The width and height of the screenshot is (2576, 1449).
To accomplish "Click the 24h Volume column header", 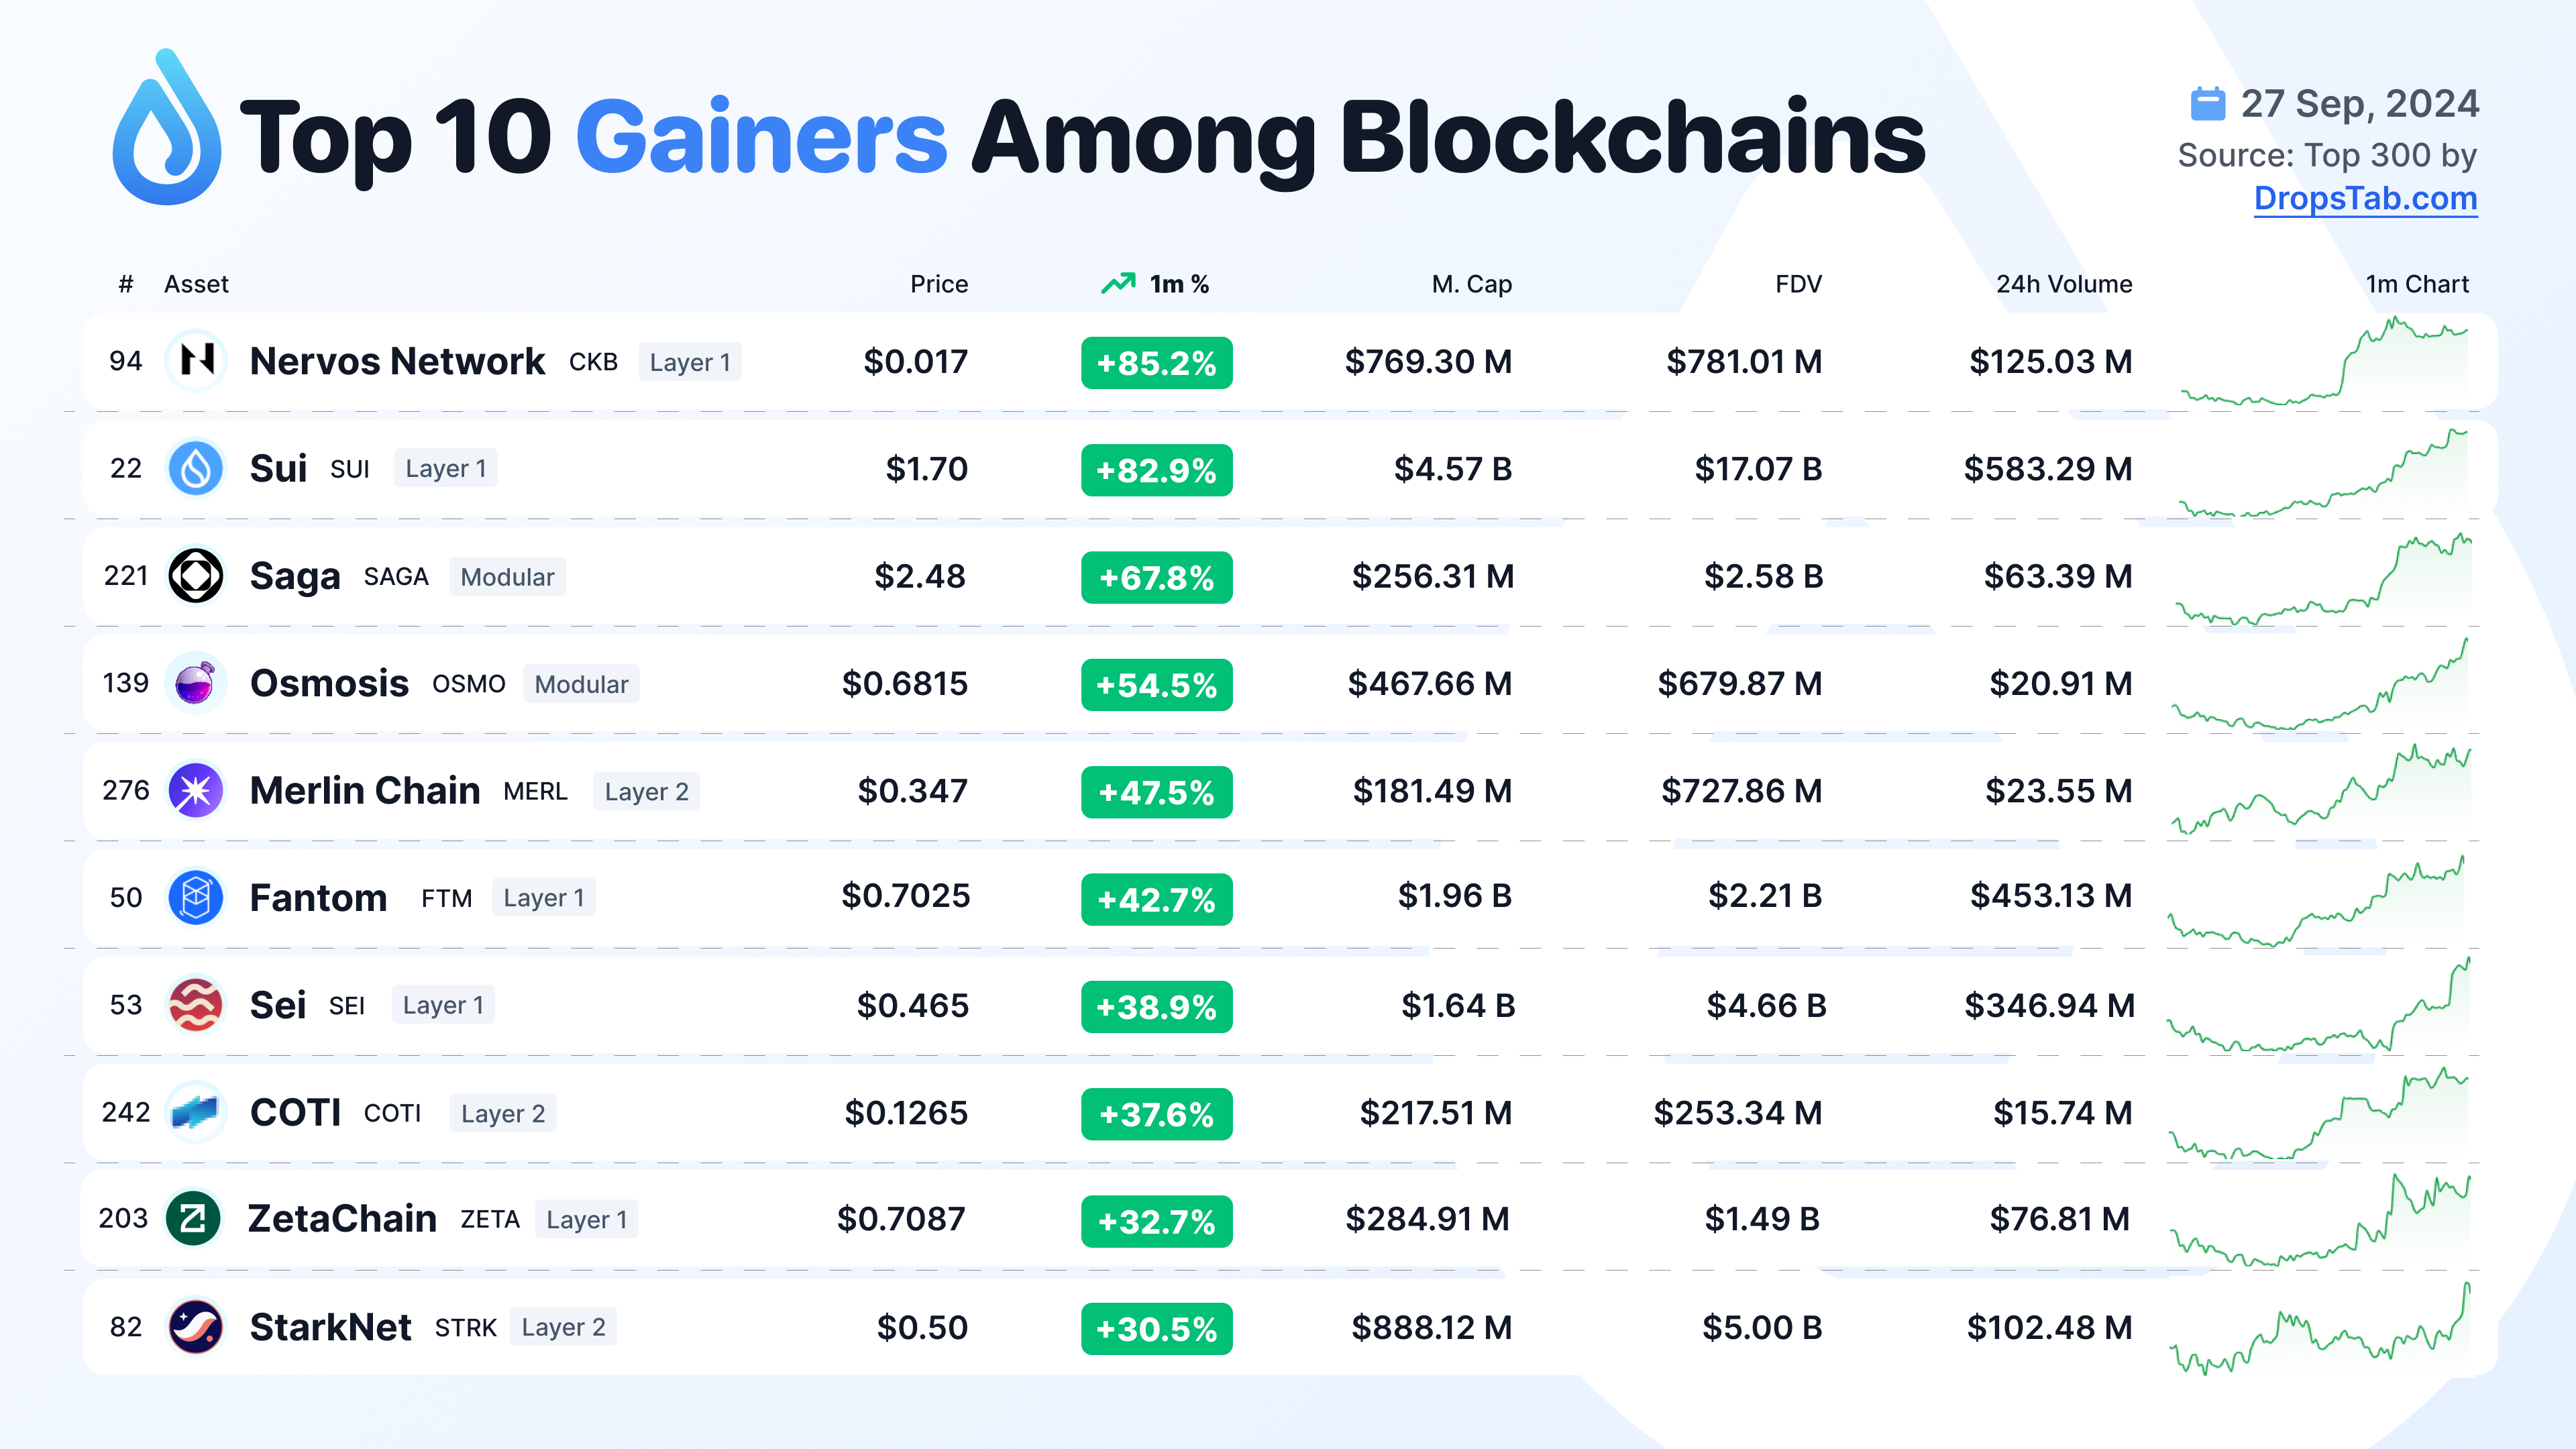I will pos(2064,285).
